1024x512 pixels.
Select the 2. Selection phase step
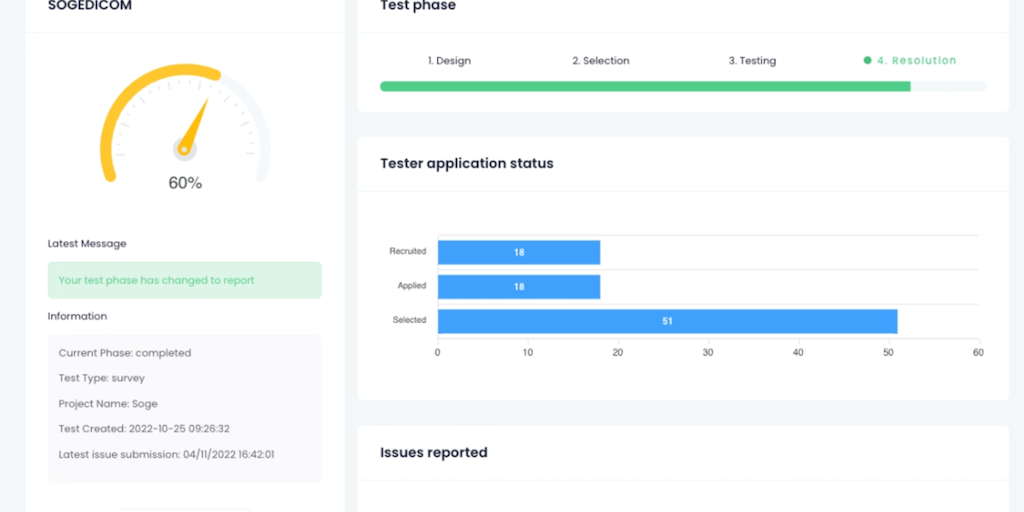coord(600,61)
